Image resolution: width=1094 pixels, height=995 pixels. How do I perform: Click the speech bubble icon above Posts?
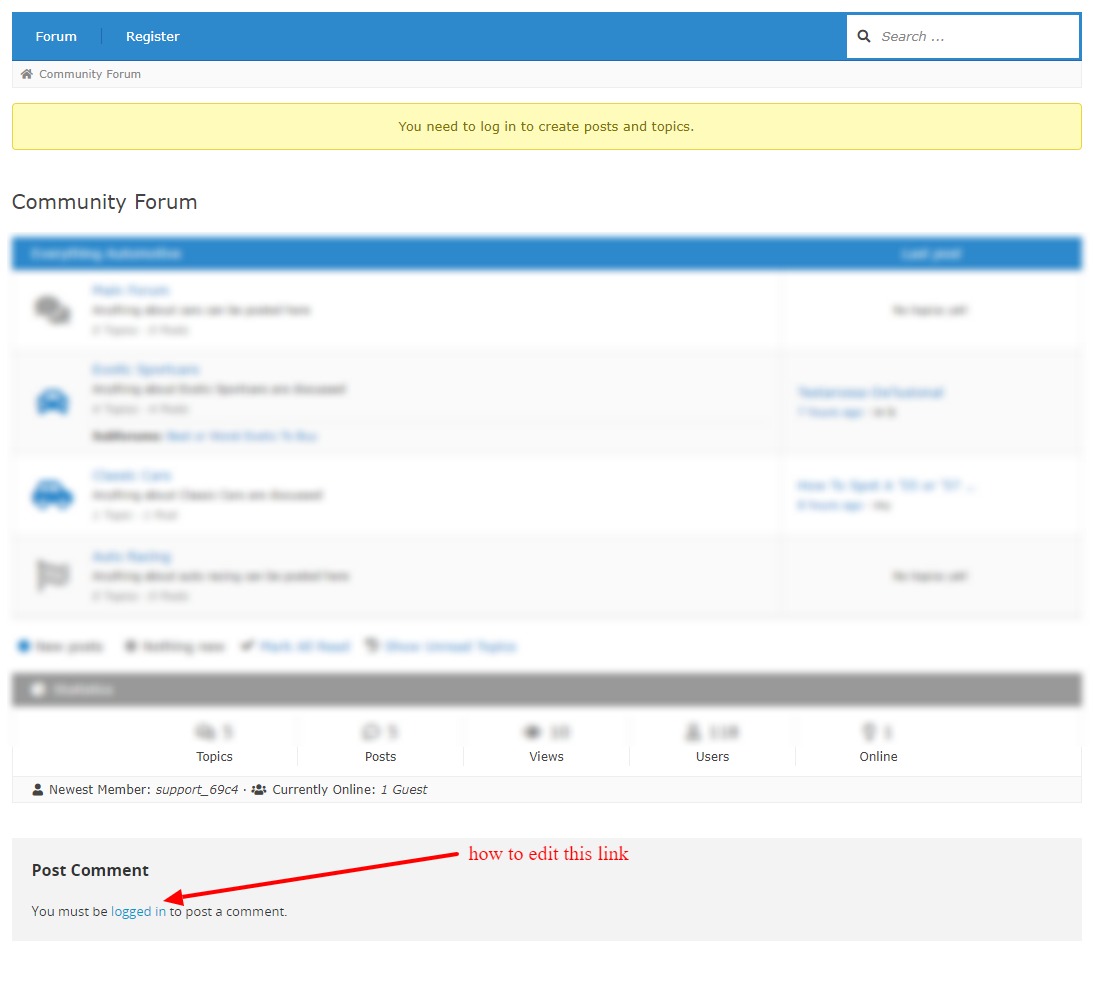point(370,731)
